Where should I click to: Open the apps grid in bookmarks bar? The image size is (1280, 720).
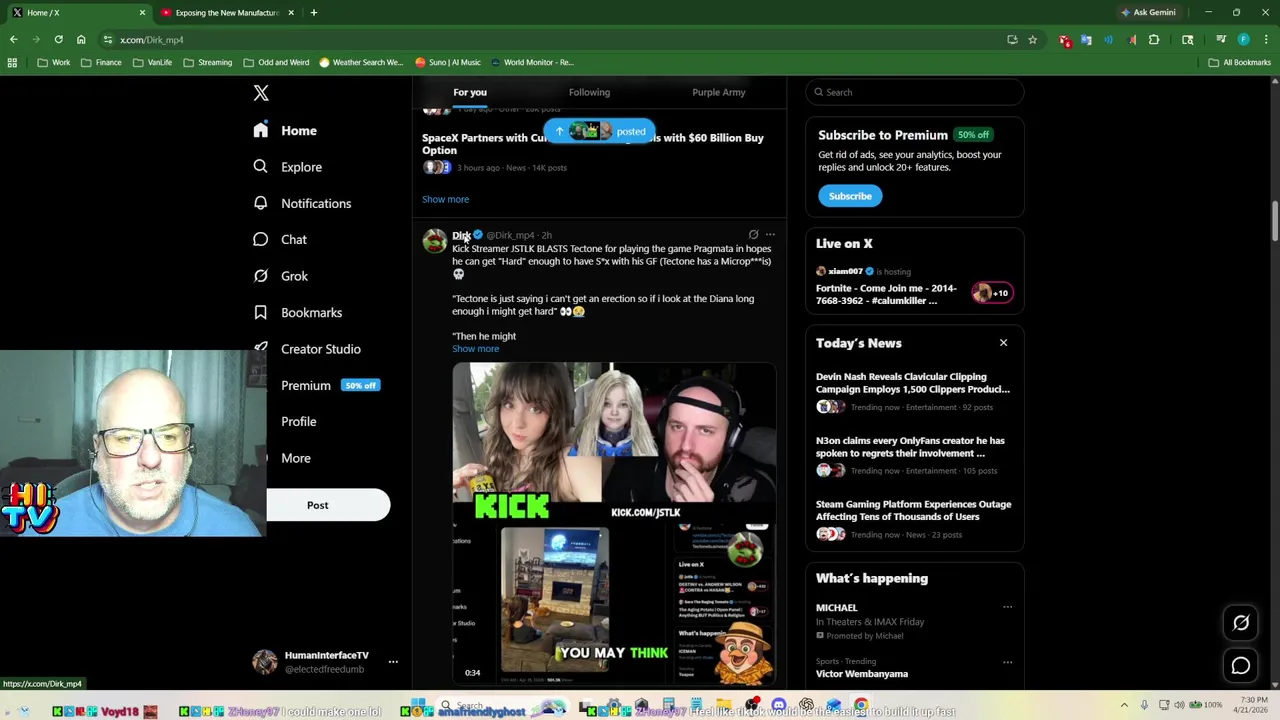12,62
